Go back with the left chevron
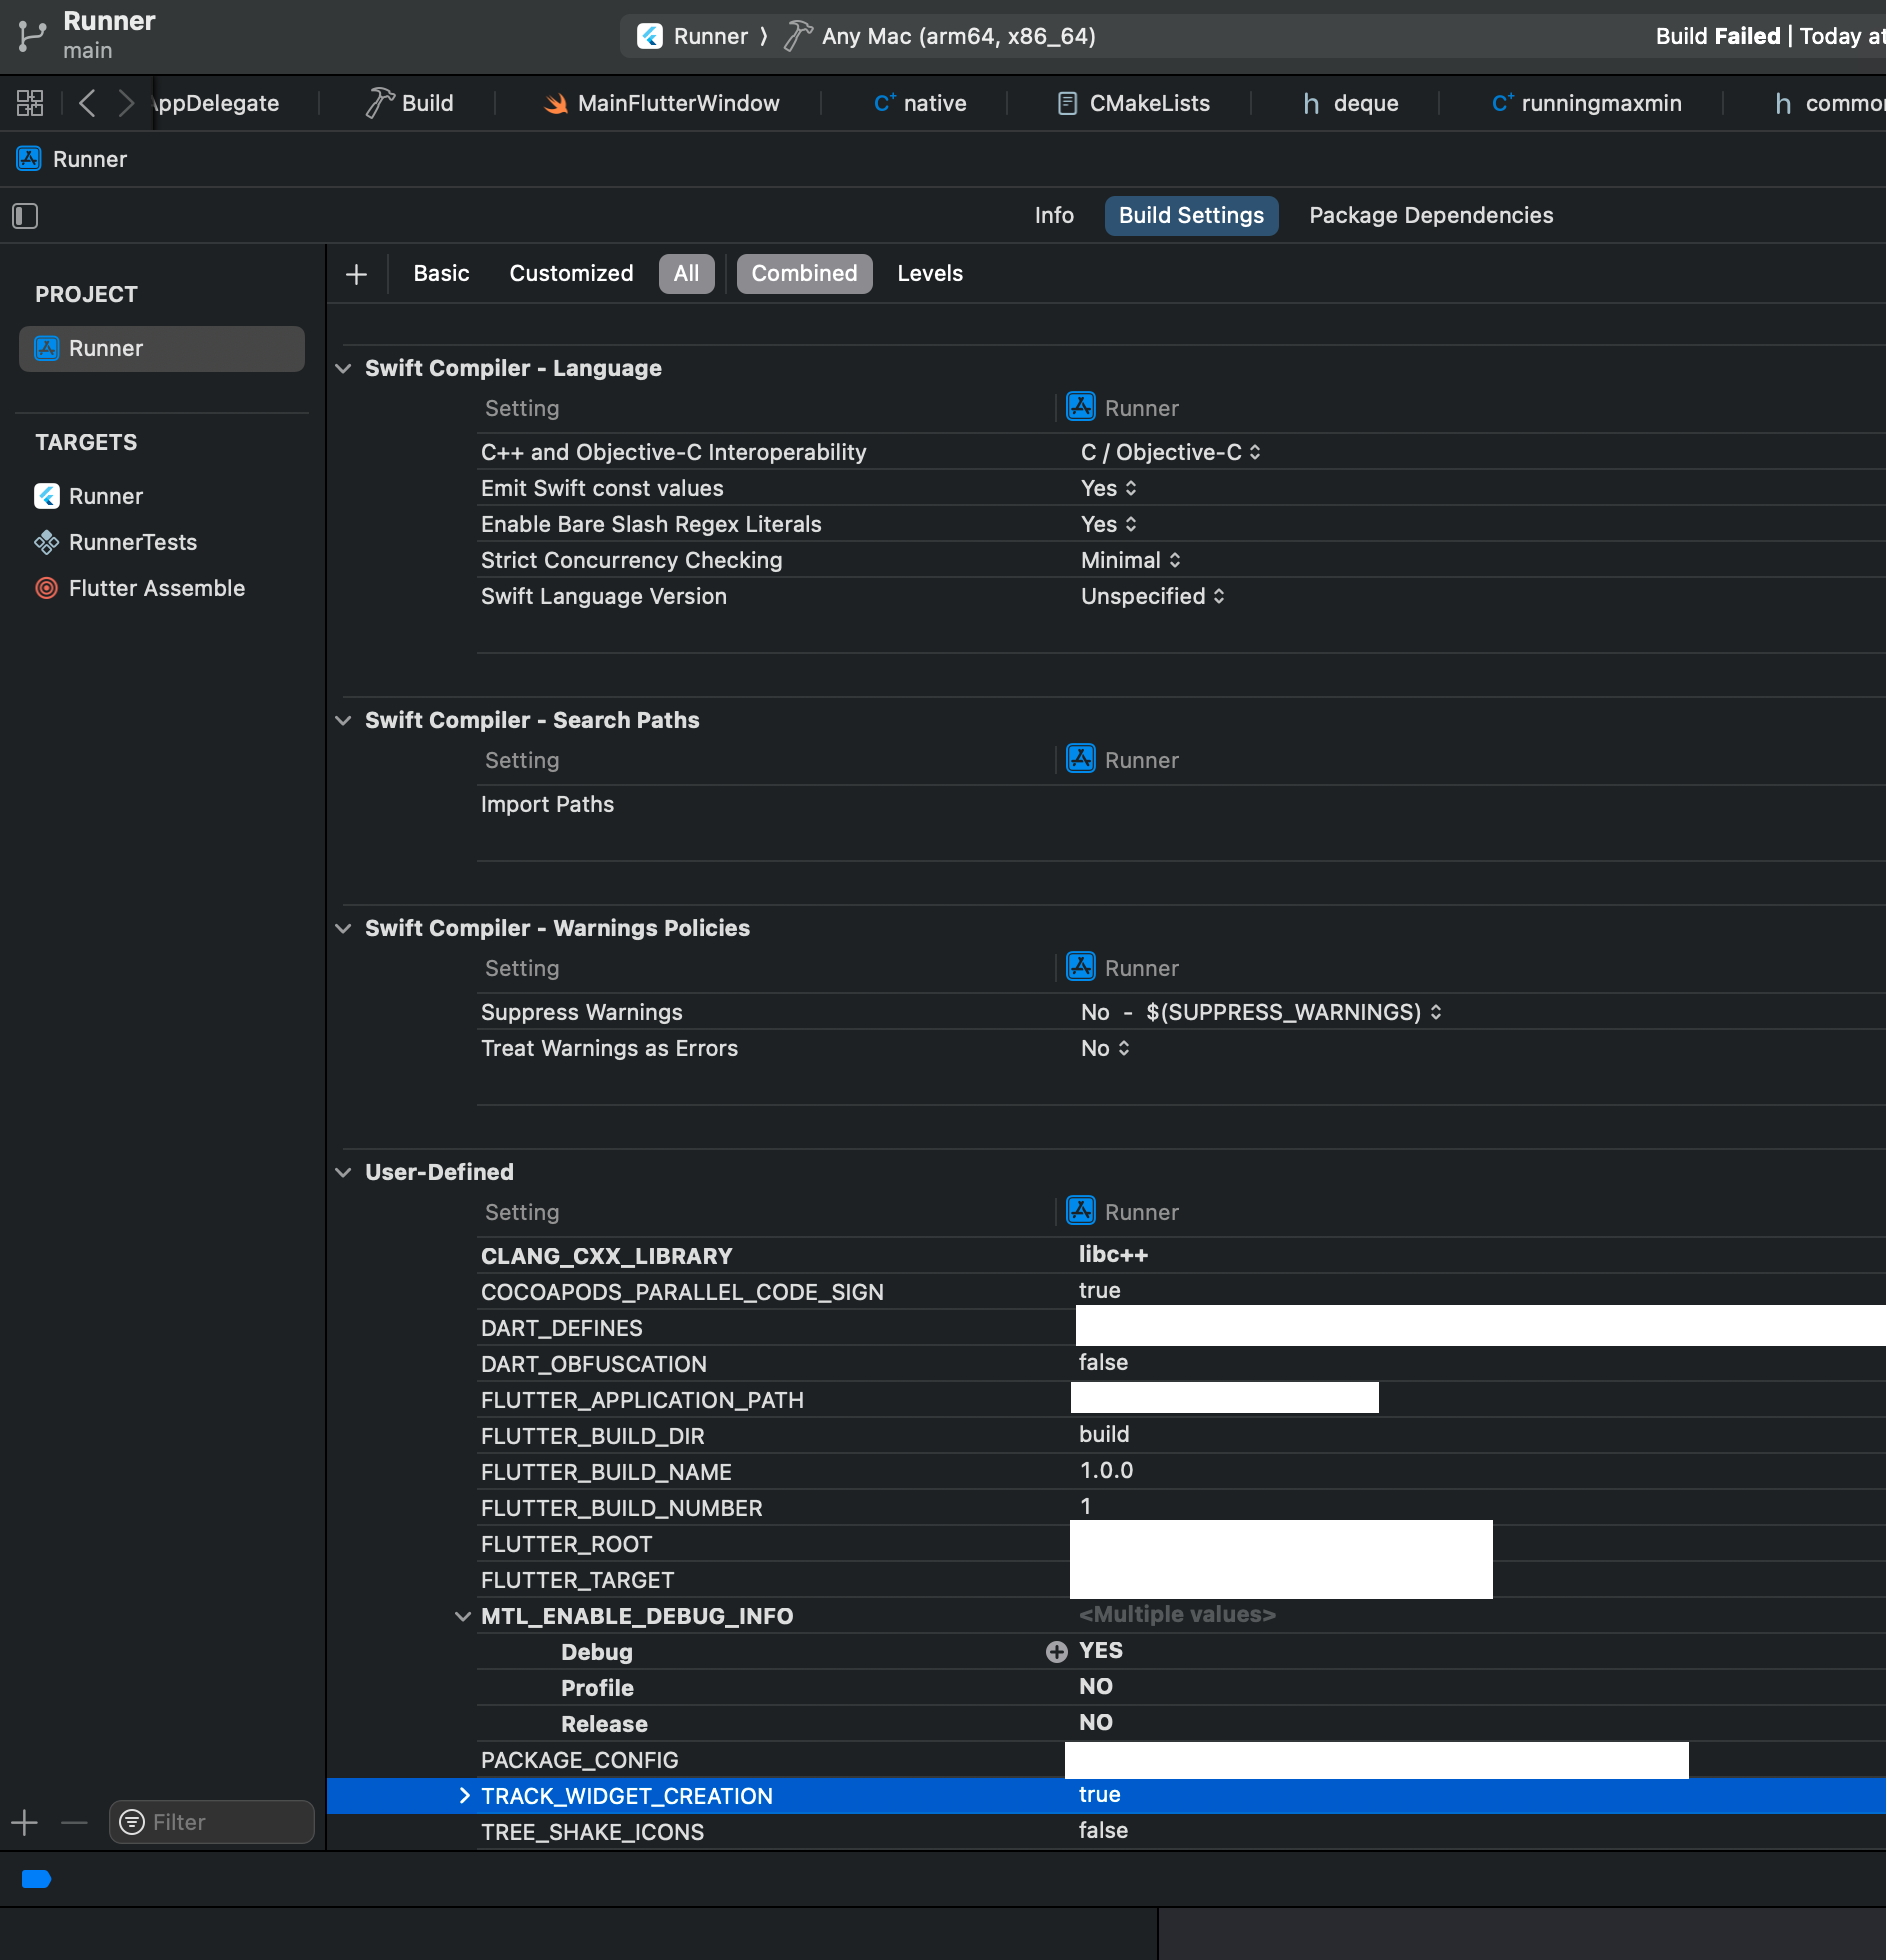Image resolution: width=1886 pixels, height=1960 pixels. click(x=87, y=103)
